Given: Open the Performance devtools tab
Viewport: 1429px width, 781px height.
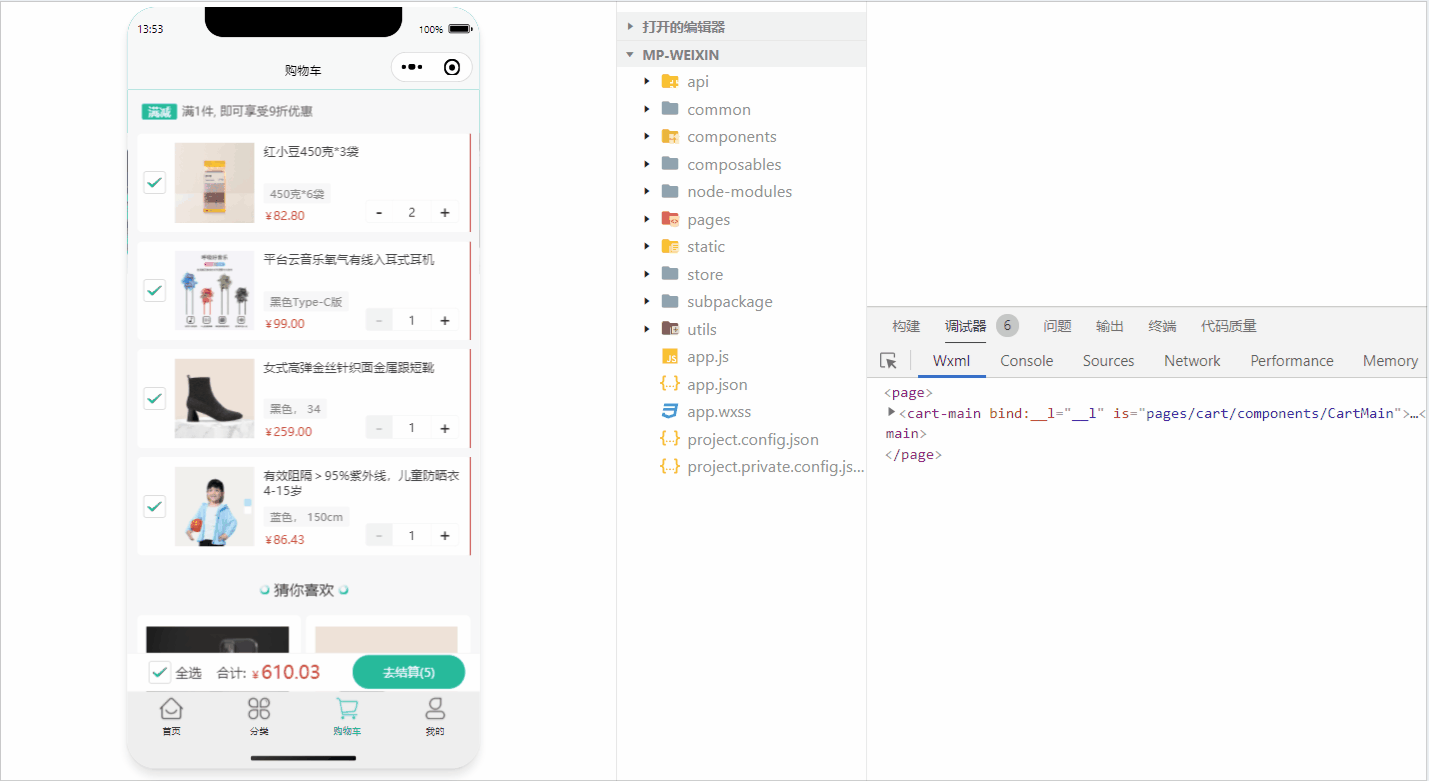Looking at the screenshot, I should click(1292, 361).
